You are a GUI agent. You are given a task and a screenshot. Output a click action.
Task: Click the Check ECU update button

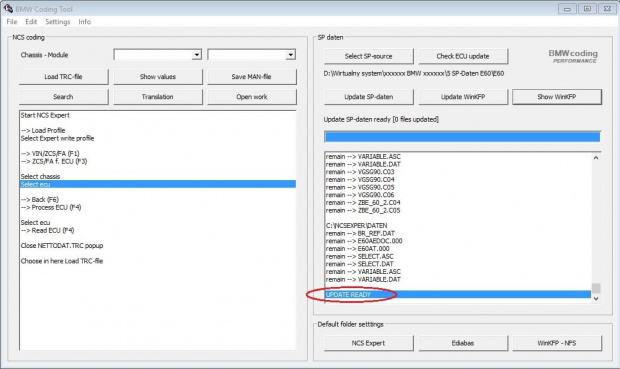click(463, 56)
